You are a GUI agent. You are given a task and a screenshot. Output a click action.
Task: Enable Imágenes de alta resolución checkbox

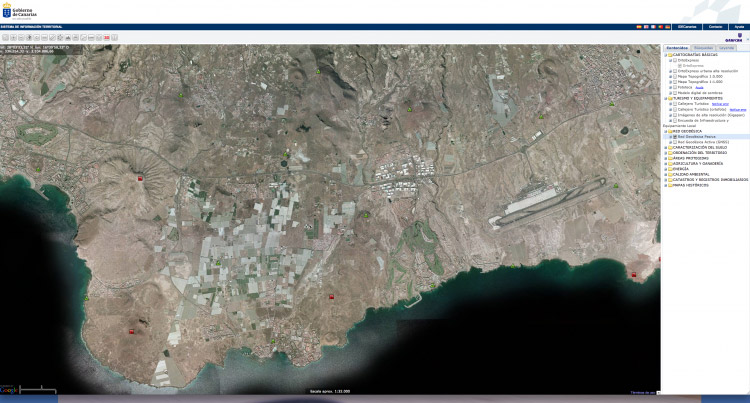[675, 115]
